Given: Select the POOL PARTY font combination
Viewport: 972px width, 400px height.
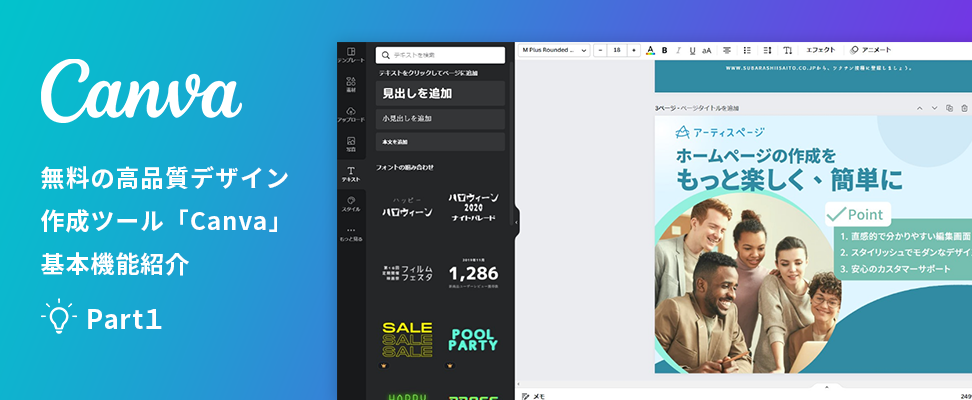Looking at the screenshot, I should 473,340.
